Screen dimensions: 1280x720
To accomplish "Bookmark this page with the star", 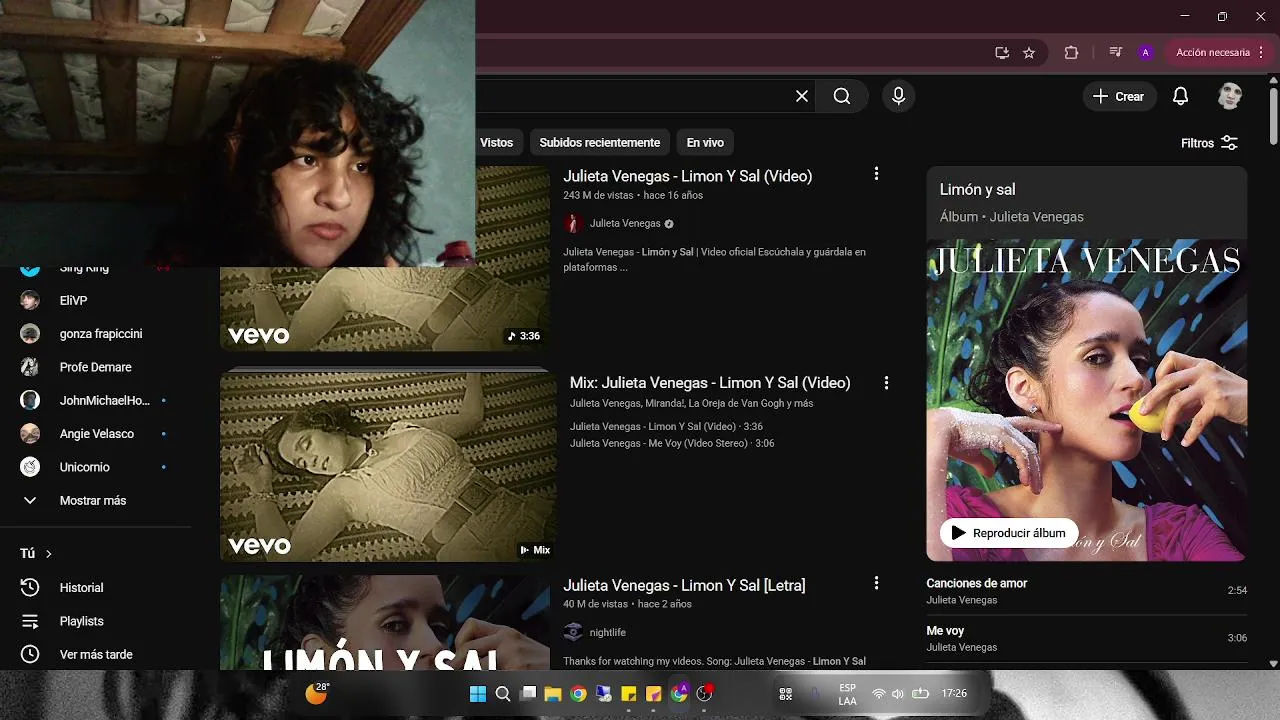I will [1029, 53].
